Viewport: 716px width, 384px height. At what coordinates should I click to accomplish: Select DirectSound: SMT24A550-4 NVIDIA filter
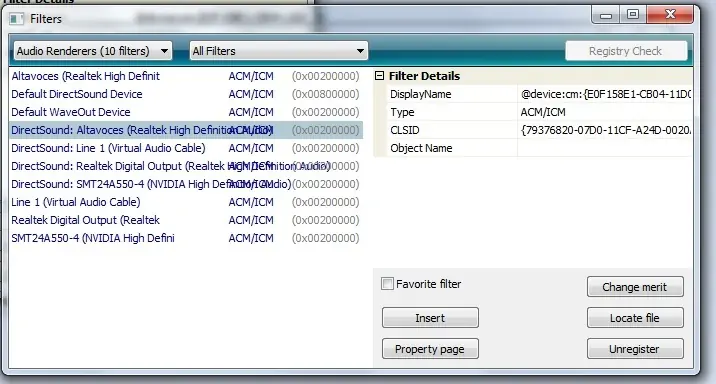[186, 184]
